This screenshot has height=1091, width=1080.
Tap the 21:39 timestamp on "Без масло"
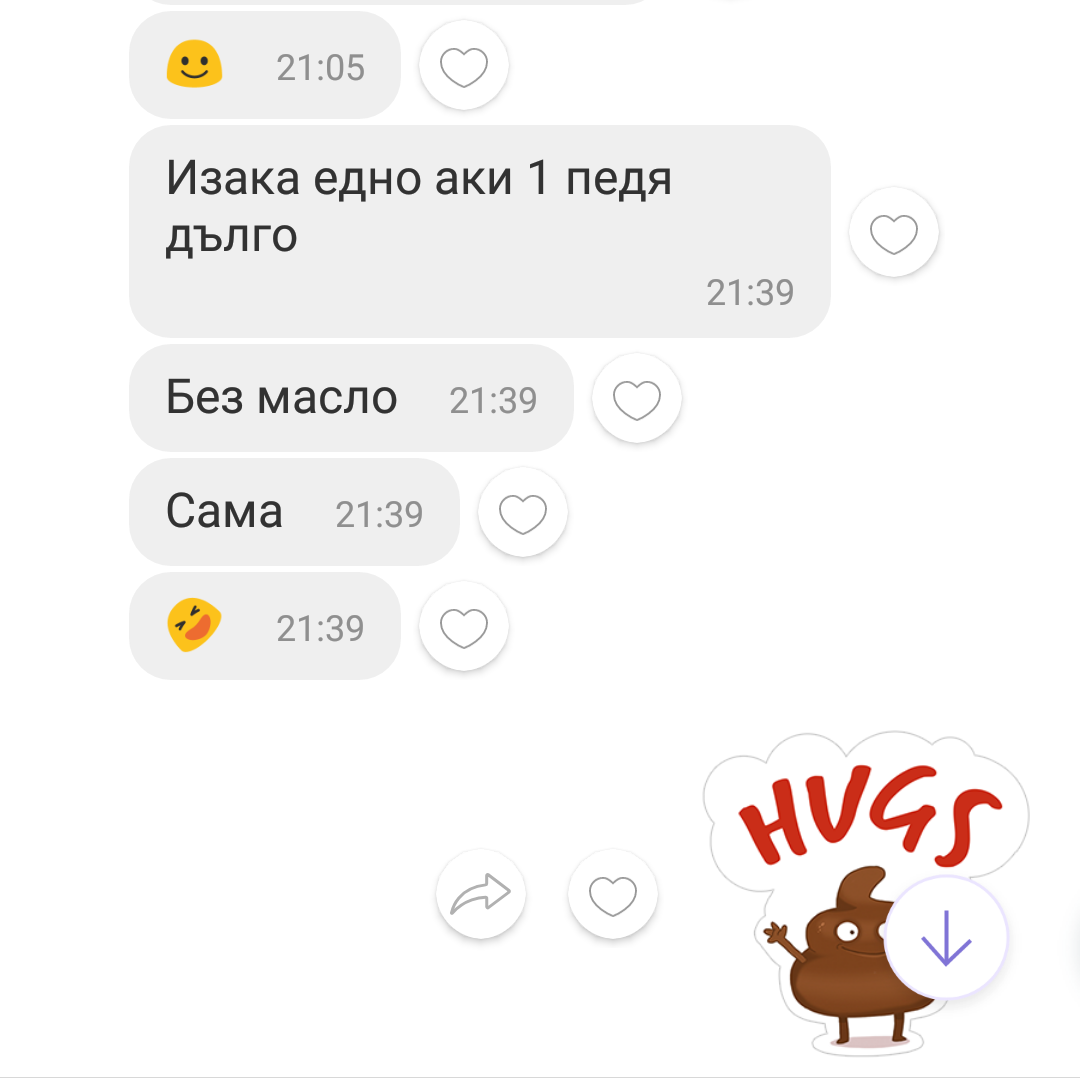point(493,401)
